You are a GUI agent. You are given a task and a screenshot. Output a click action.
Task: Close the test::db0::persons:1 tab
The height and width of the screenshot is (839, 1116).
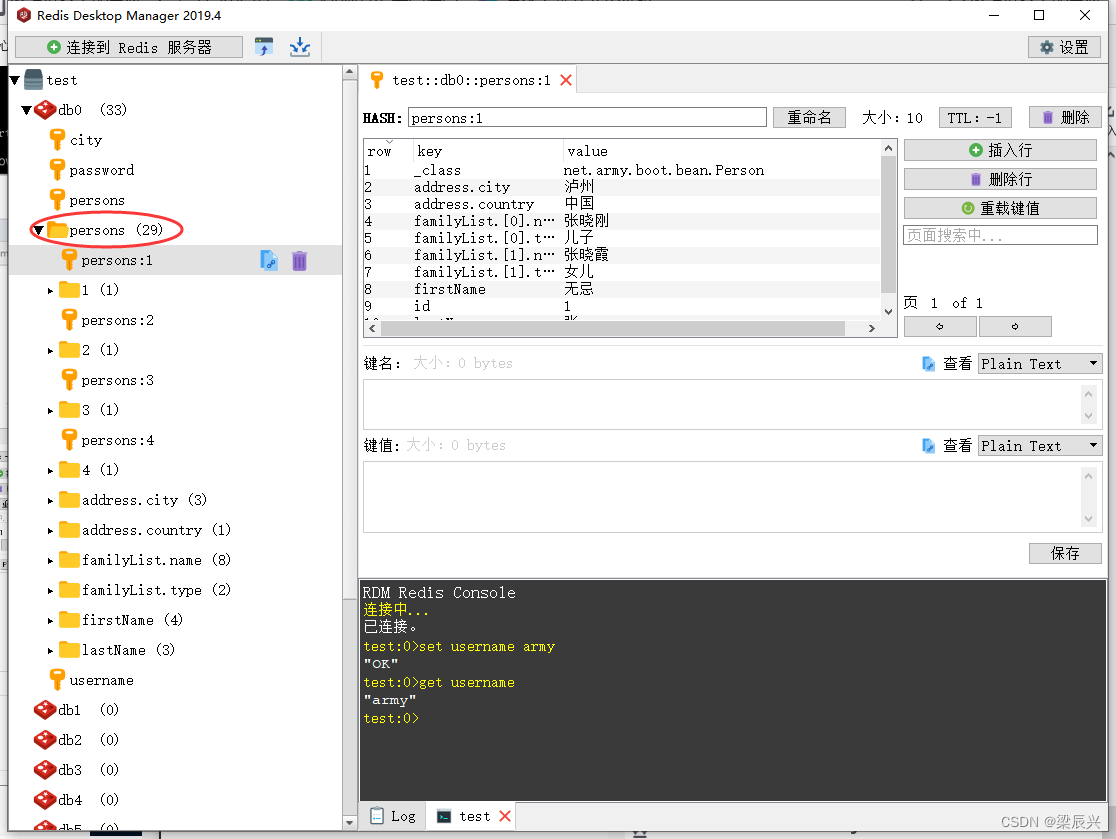566,80
